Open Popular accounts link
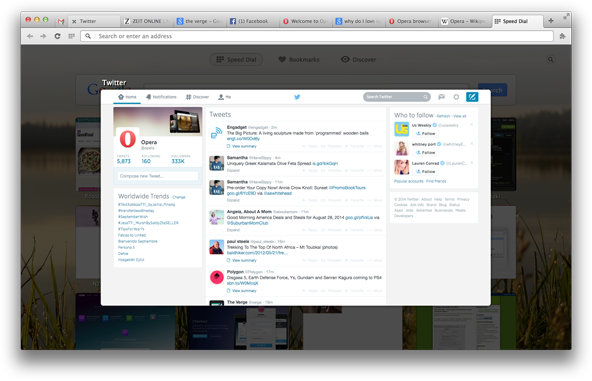 click(409, 181)
